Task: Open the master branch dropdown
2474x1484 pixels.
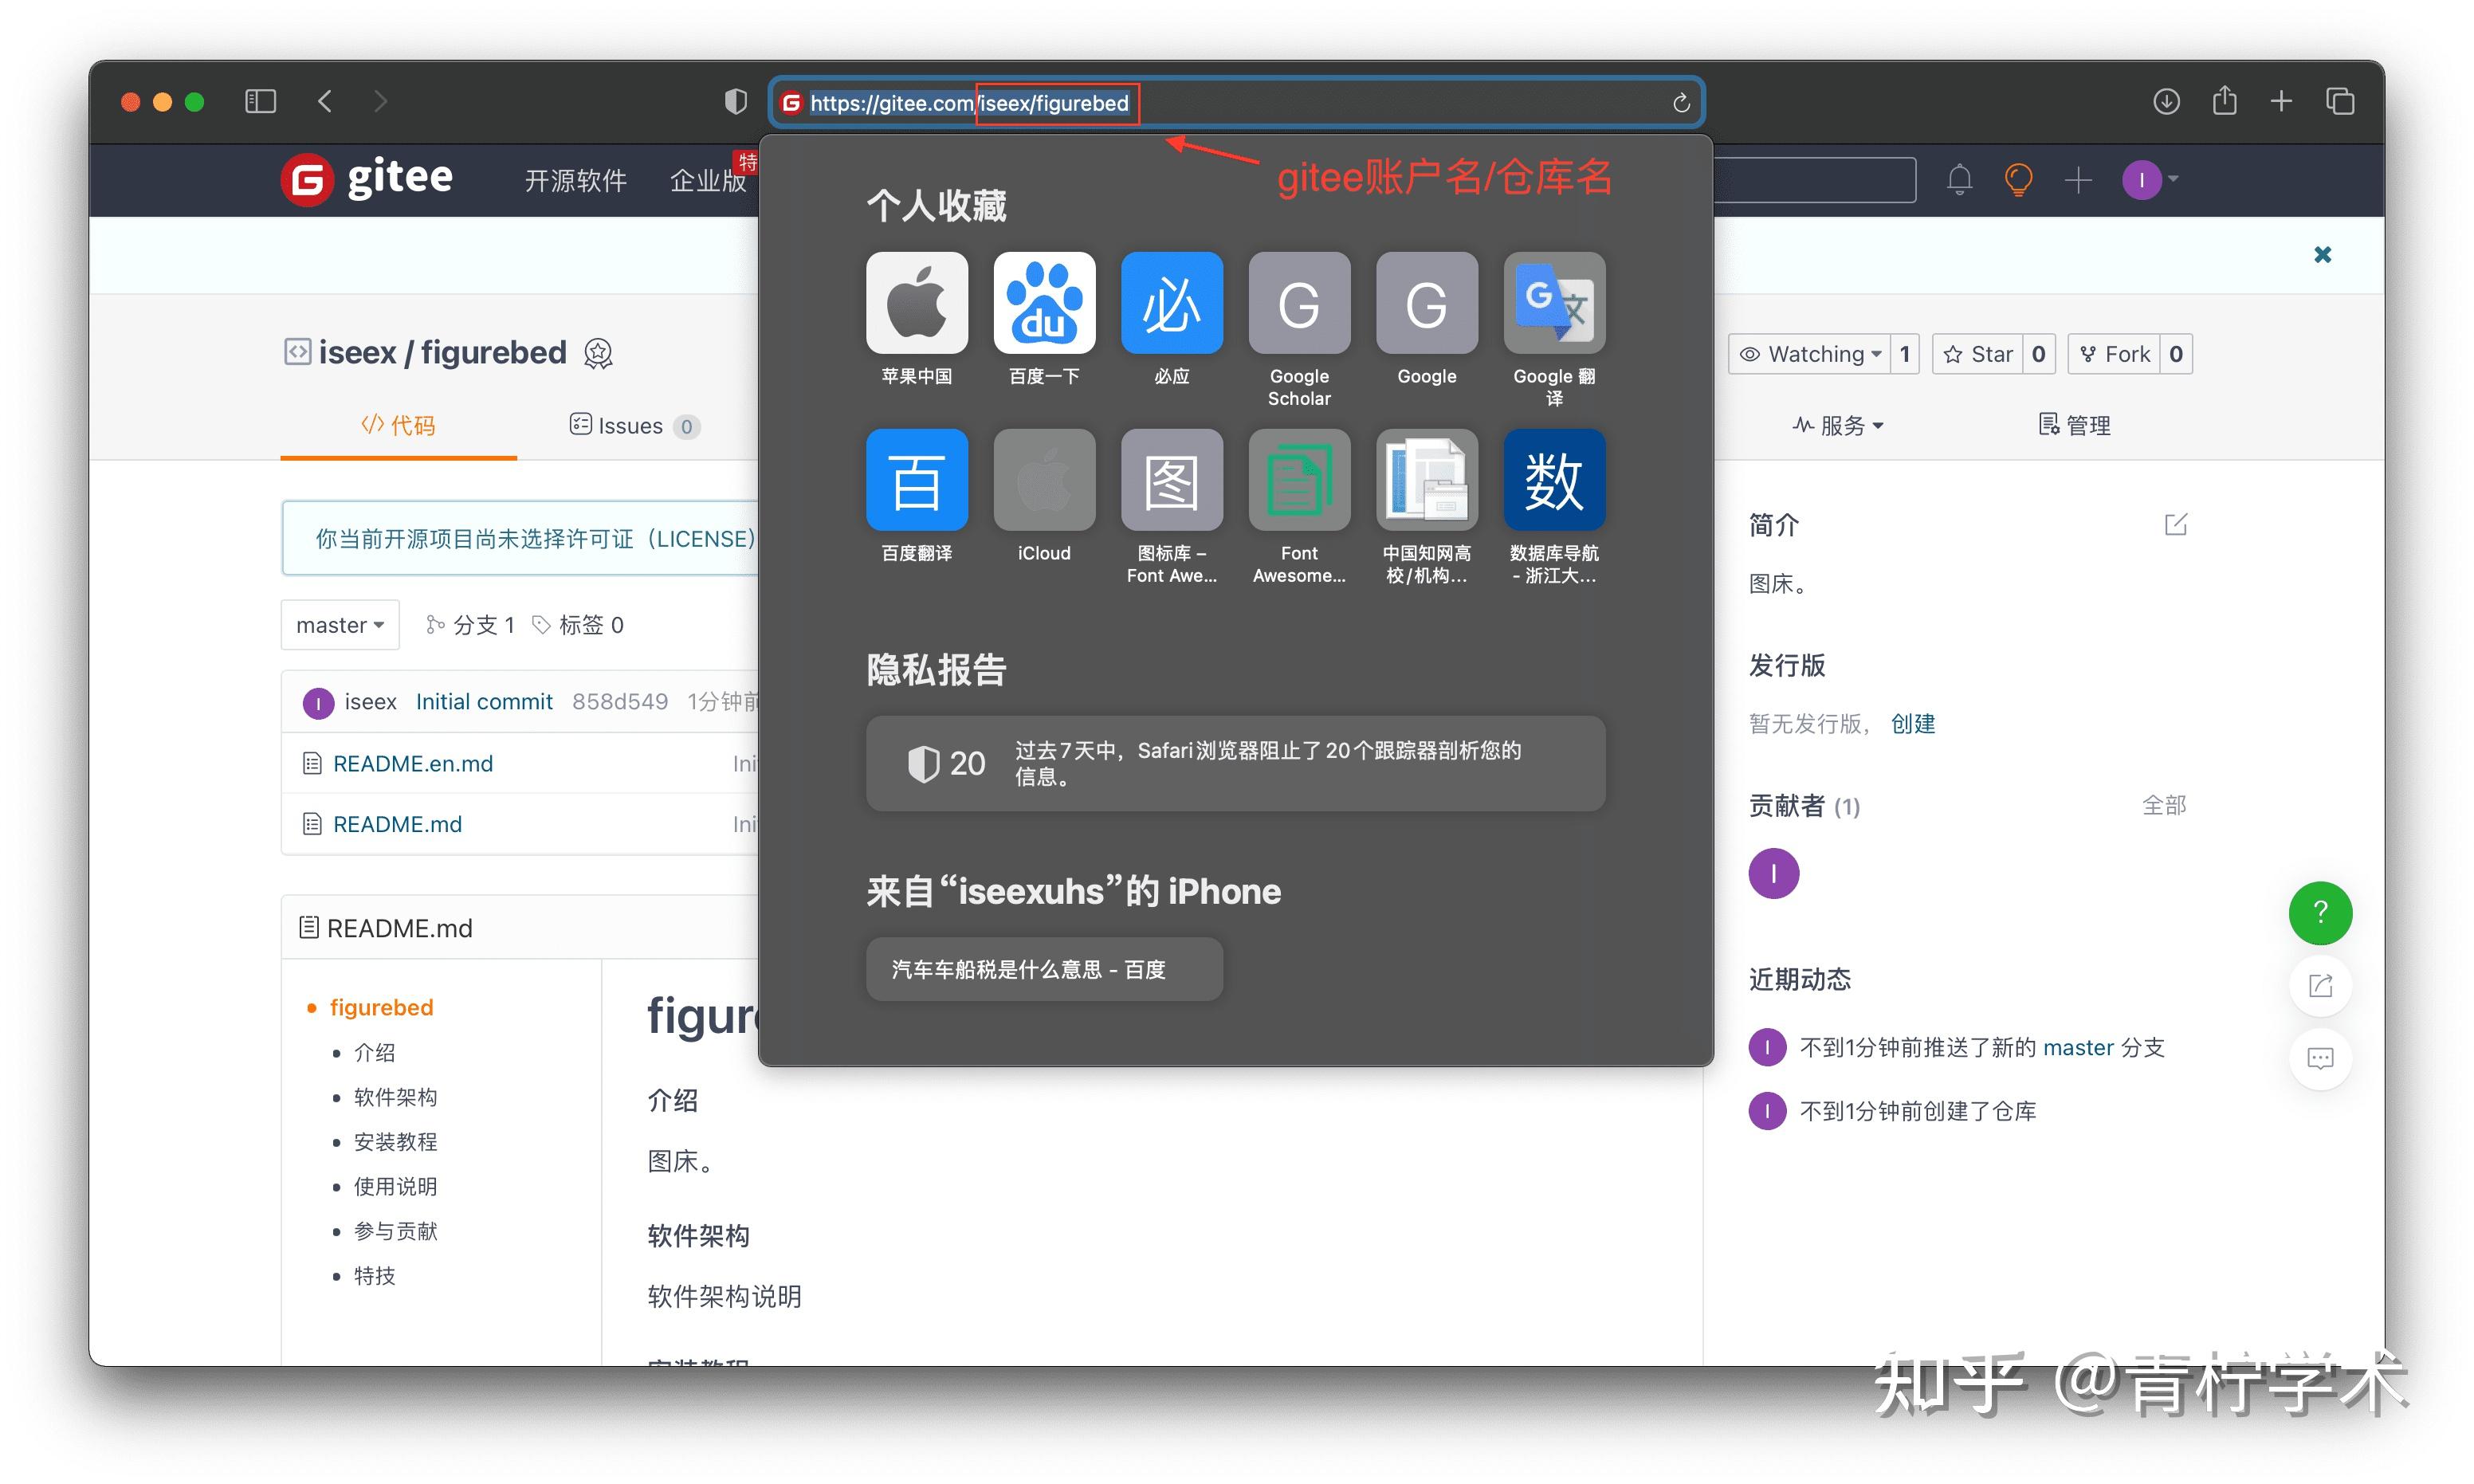Action: [x=339, y=624]
